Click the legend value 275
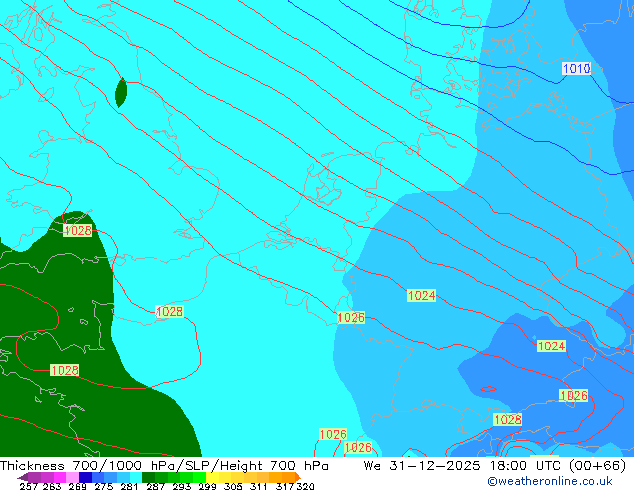The width and height of the screenshot is (634, 490). coord(104,486)
